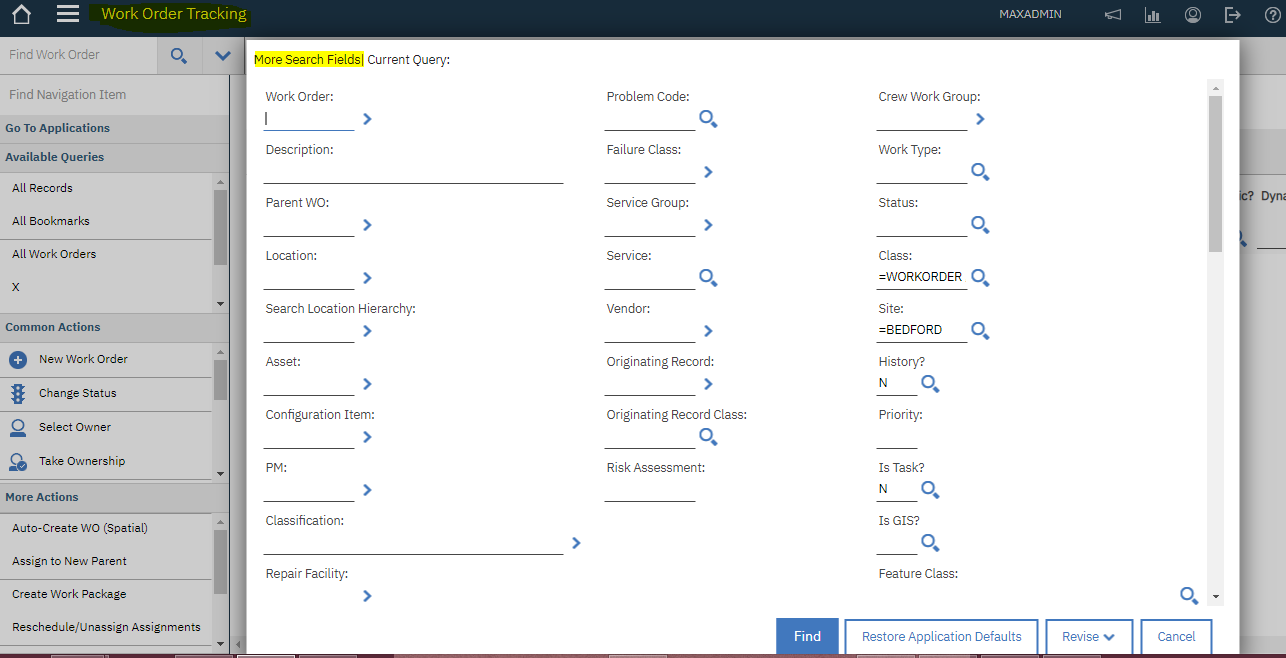This screenshot has width=1286, height=658.
Task: Click the Find button
Action: click(x=806, y=636)
